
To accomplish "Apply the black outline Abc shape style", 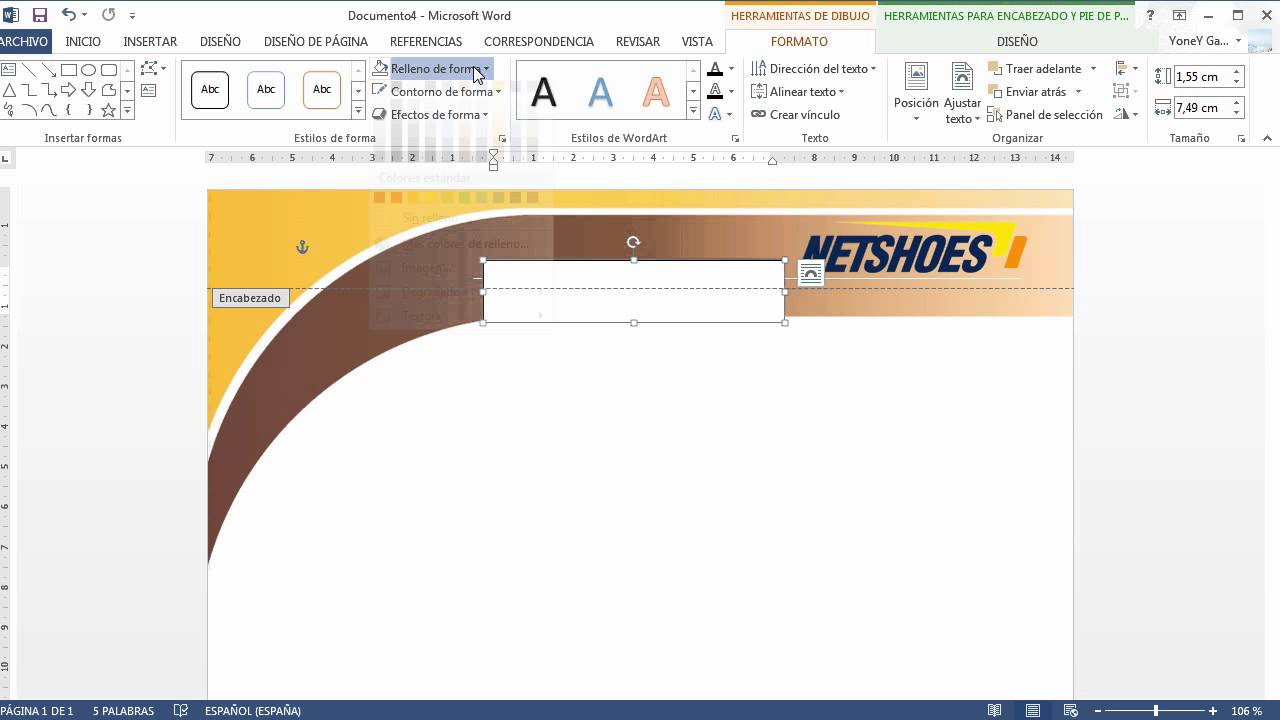I will (210, 90).
